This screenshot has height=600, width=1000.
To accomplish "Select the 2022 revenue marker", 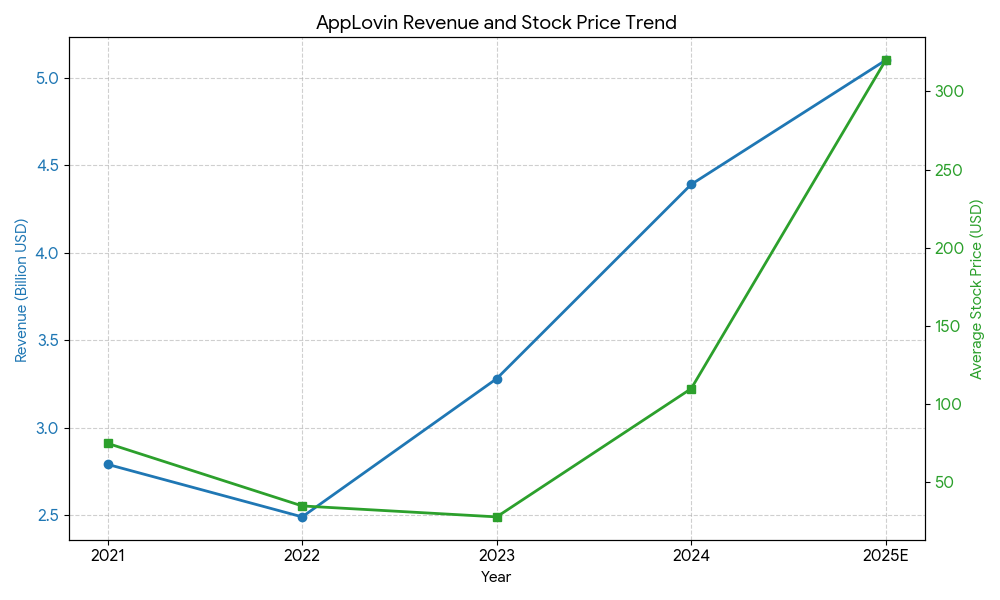I will (x=300, y=518).
